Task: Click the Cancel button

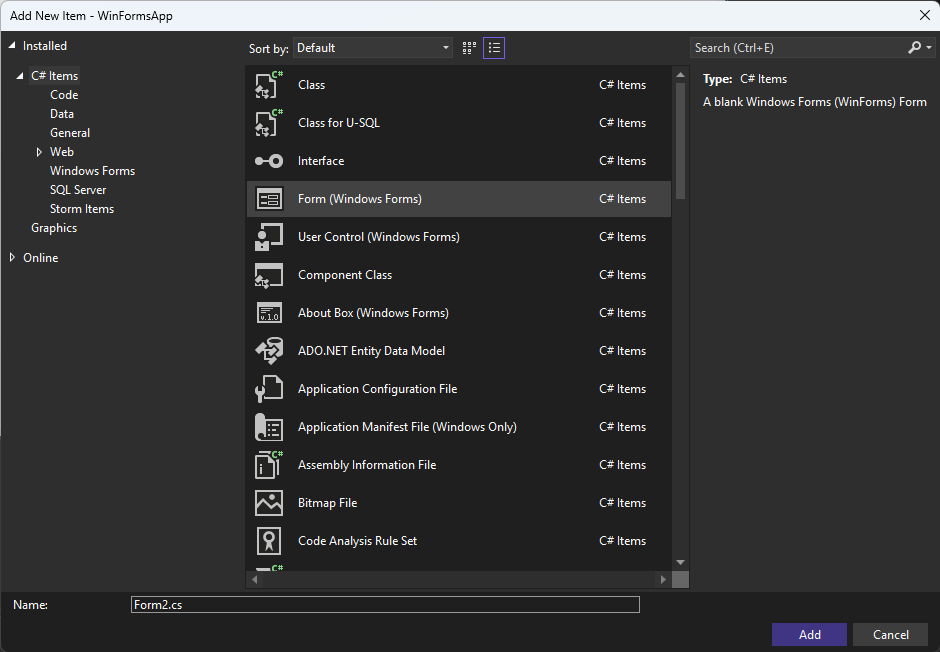Action: coord(890,635)
